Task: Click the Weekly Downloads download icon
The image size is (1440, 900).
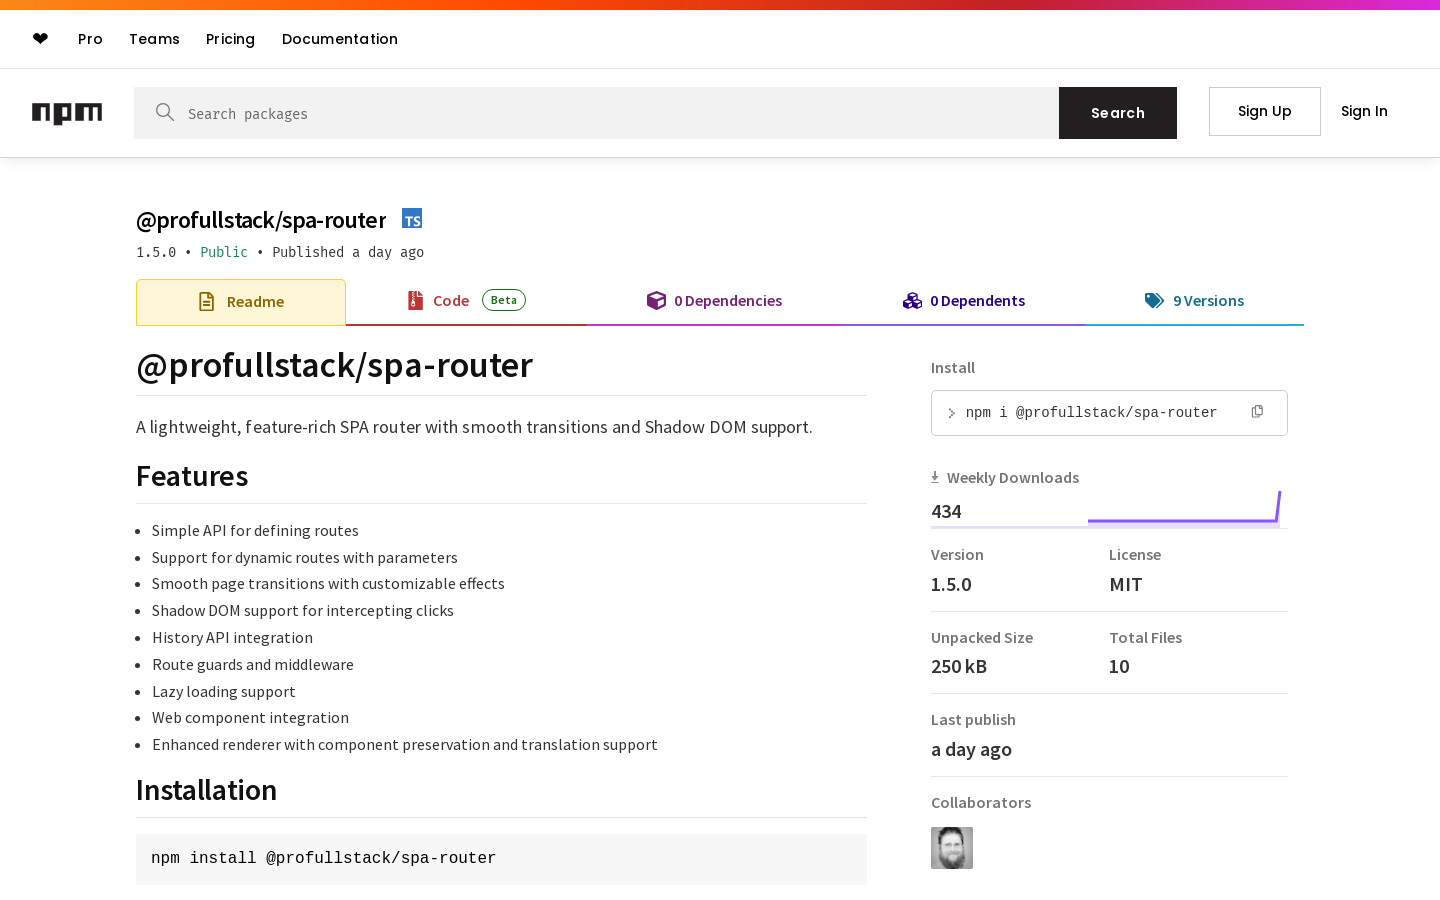Action: (x=935, y=477)
